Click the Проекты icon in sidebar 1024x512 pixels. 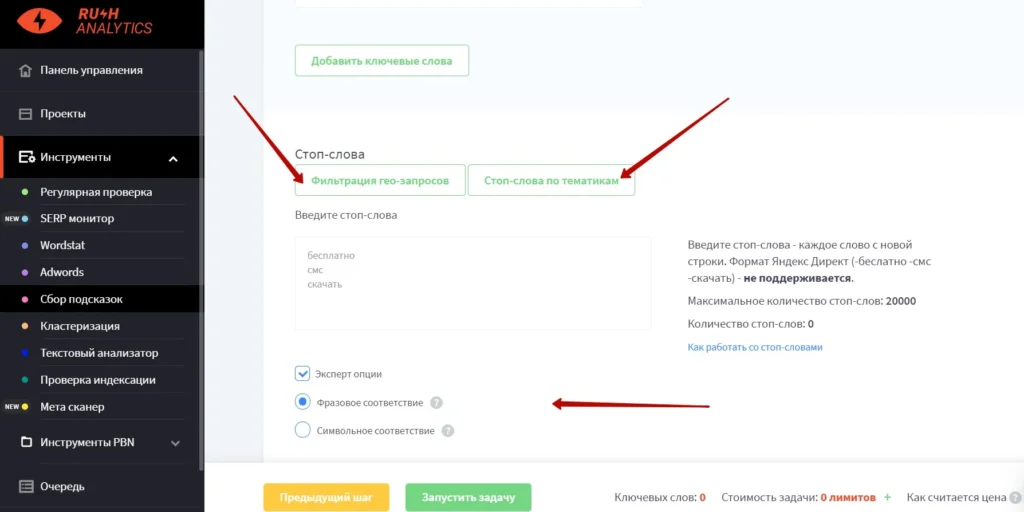pyautogui.click(x=25, y=114)
